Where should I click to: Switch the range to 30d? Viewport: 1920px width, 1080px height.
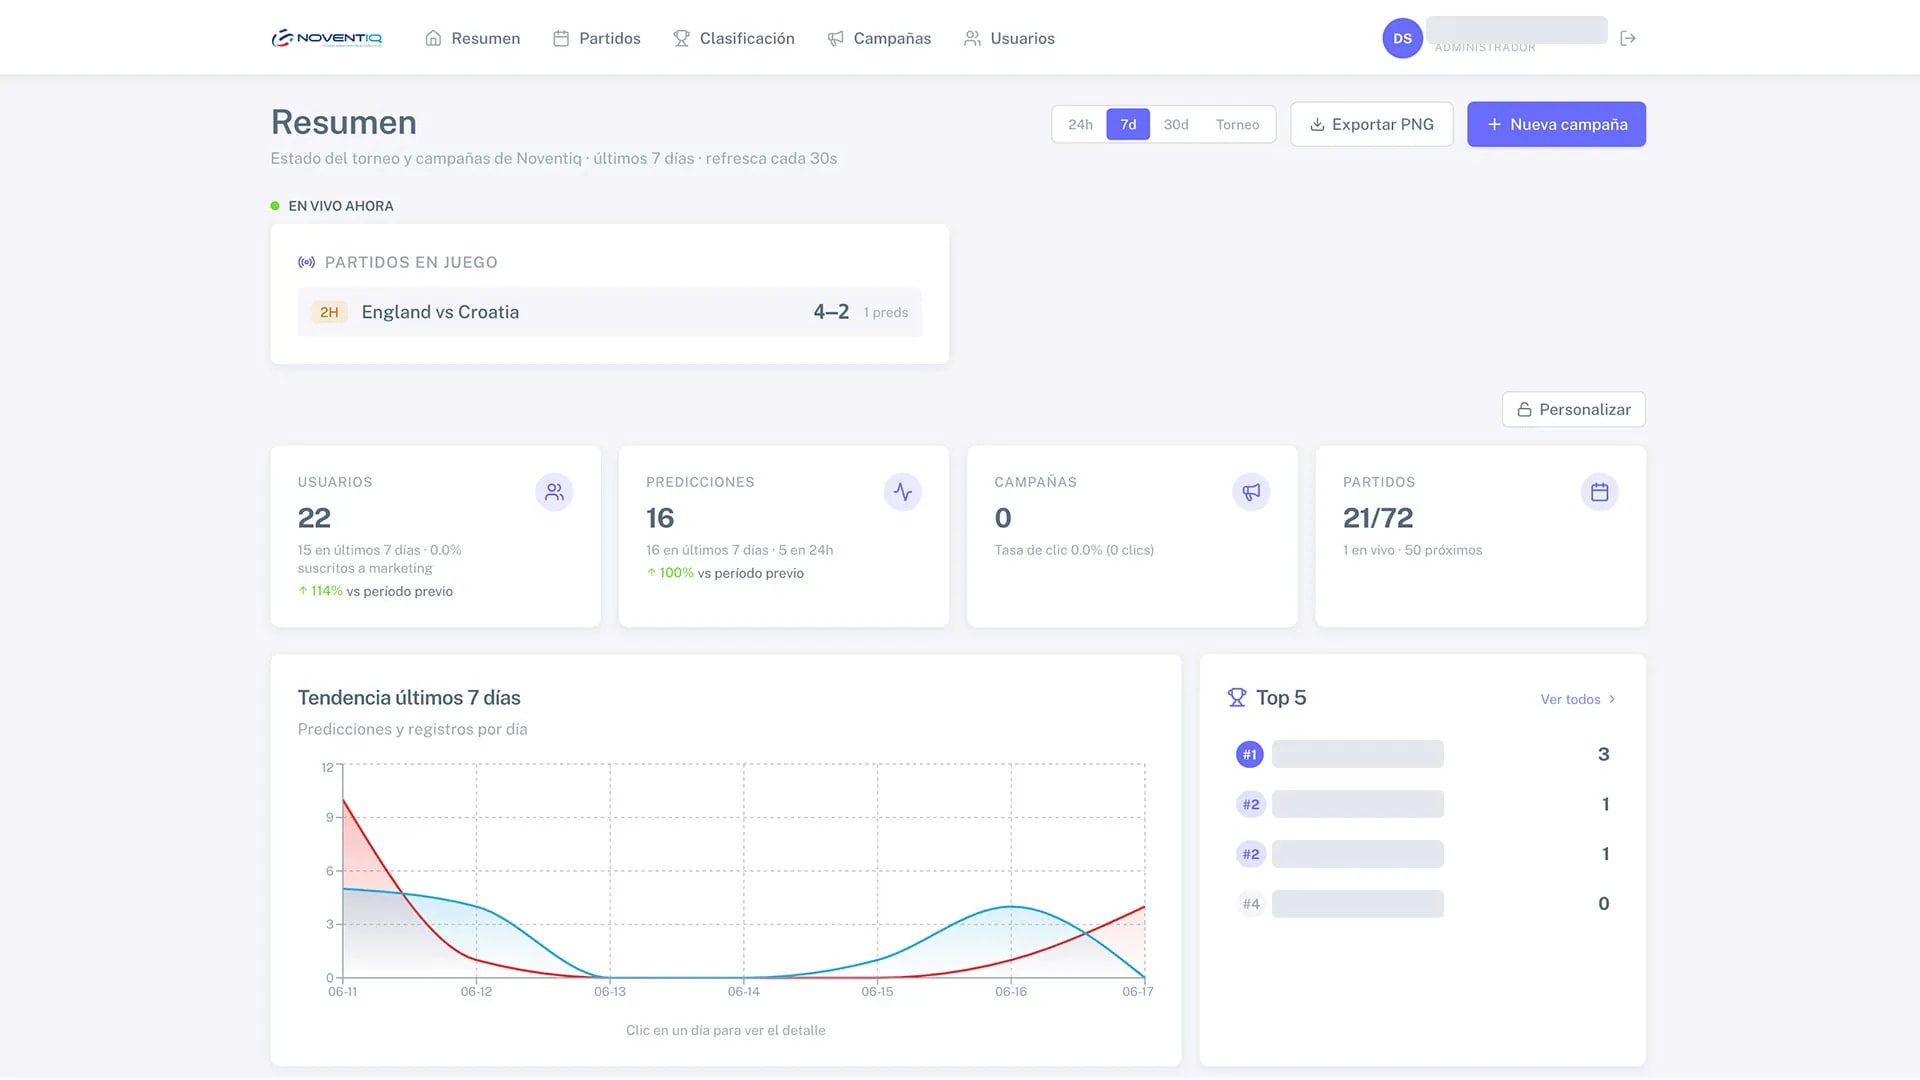pyautogui.click(x=1176, y=125)
